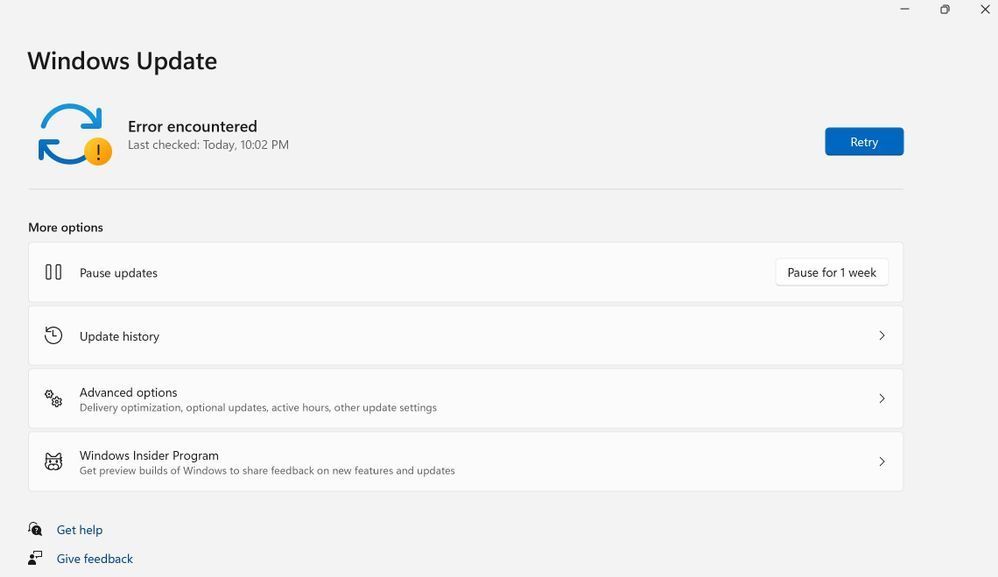Select the Windows Insider Program row
This screenshot has height=577, width=998.
(149, 456)
